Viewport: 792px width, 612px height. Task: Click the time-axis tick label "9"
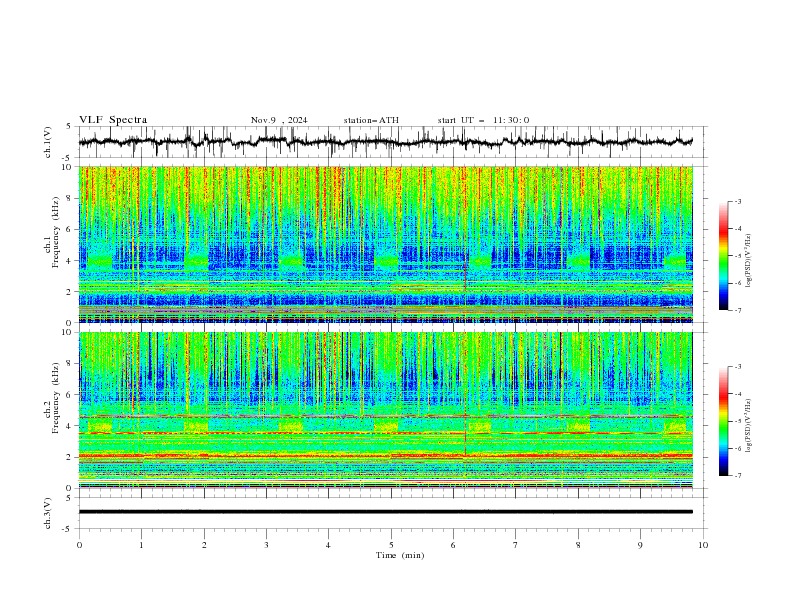640,545
